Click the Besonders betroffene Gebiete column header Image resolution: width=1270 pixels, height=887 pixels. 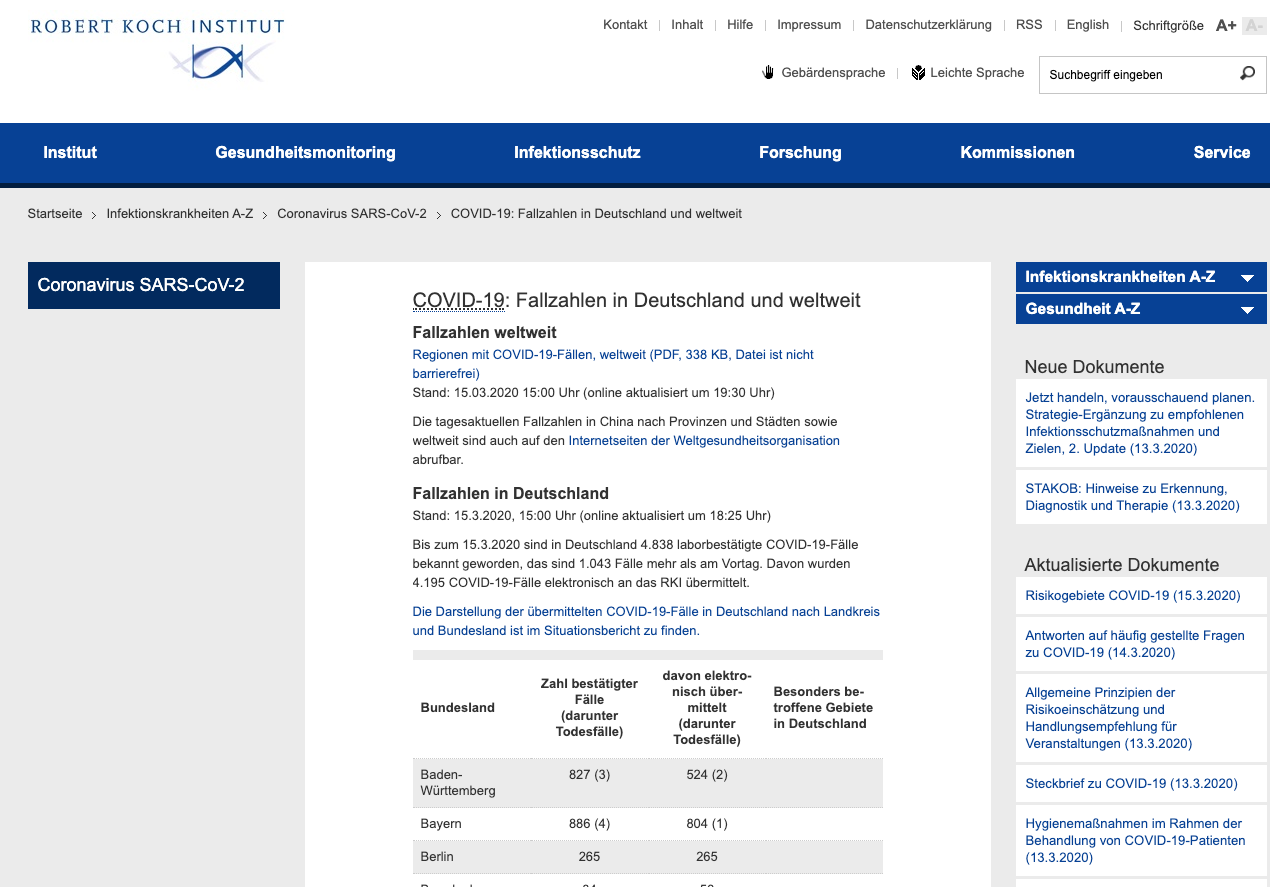tap(823, 708)
